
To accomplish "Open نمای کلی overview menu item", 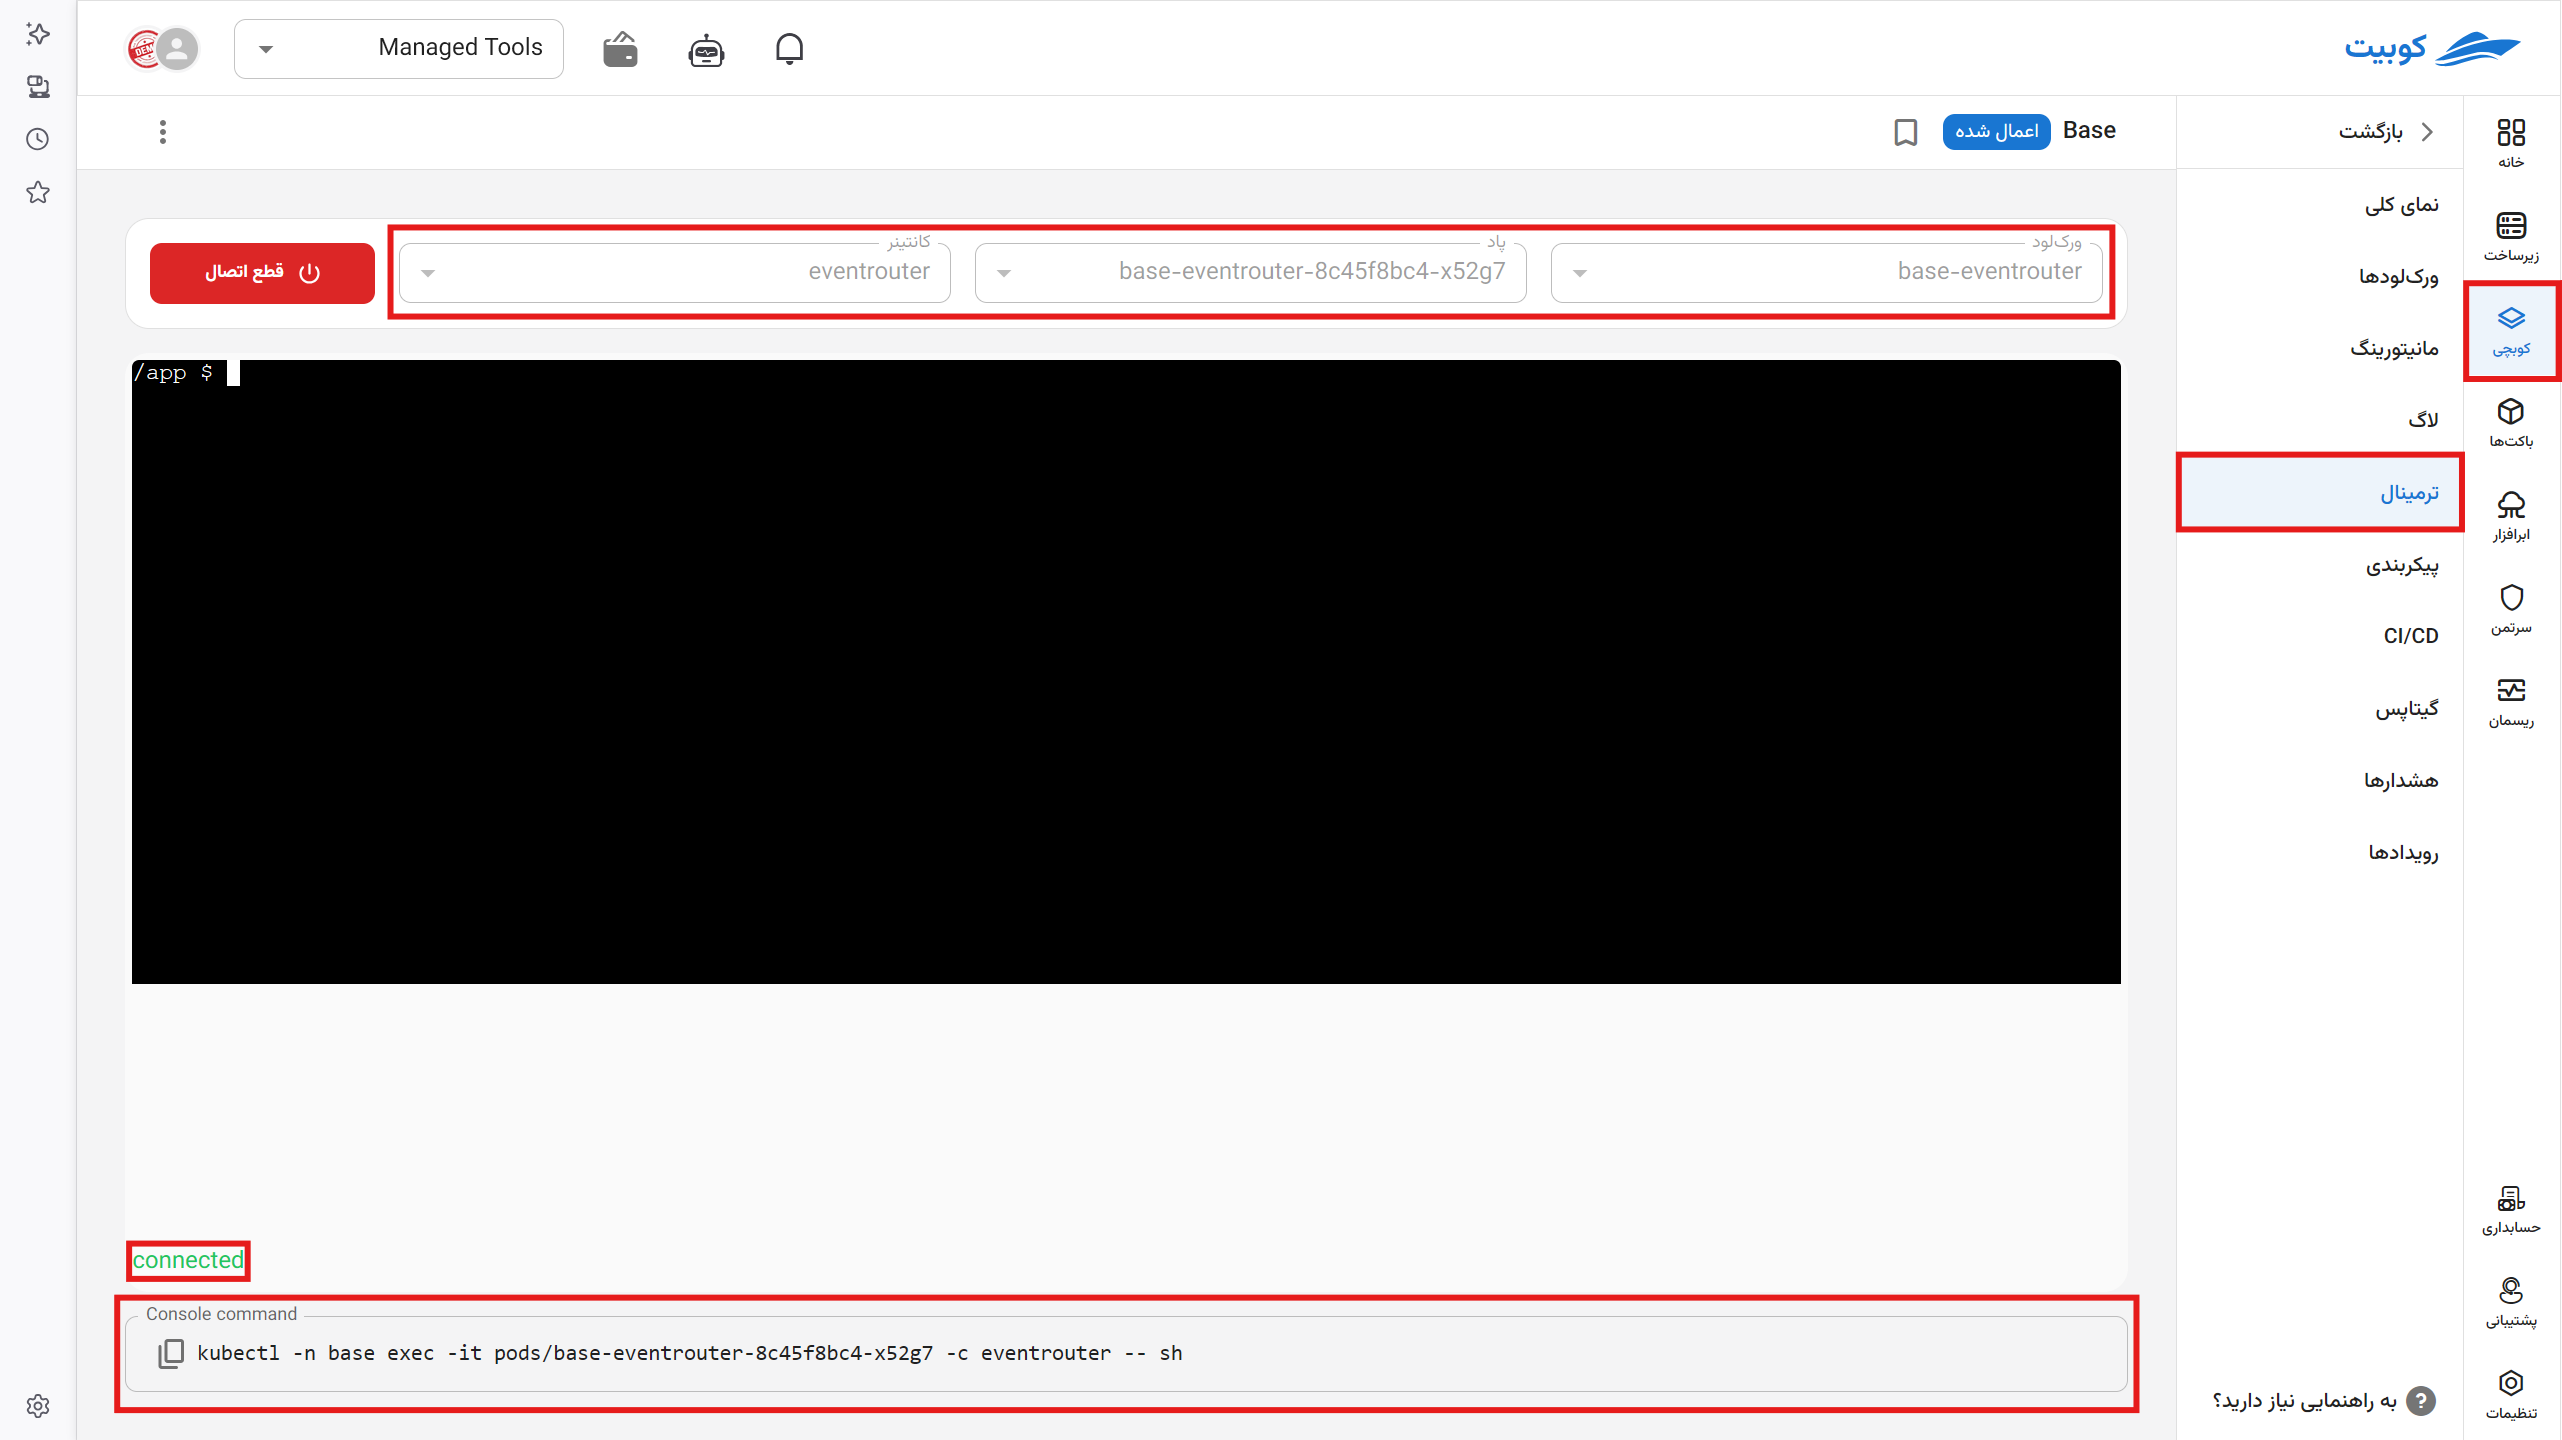I will (2320, 205).
